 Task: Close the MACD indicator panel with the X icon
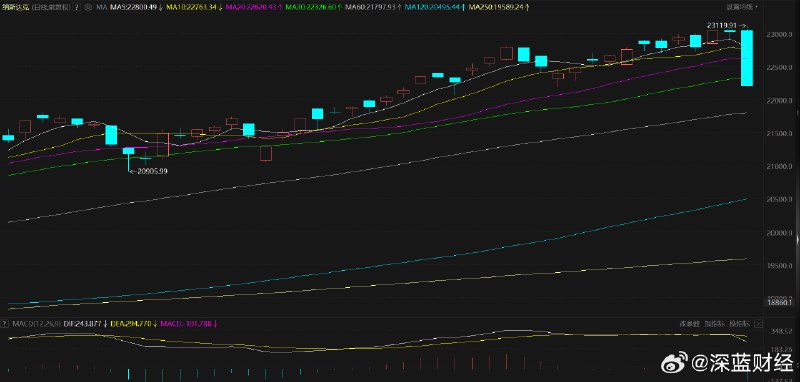tap(759, 324)
